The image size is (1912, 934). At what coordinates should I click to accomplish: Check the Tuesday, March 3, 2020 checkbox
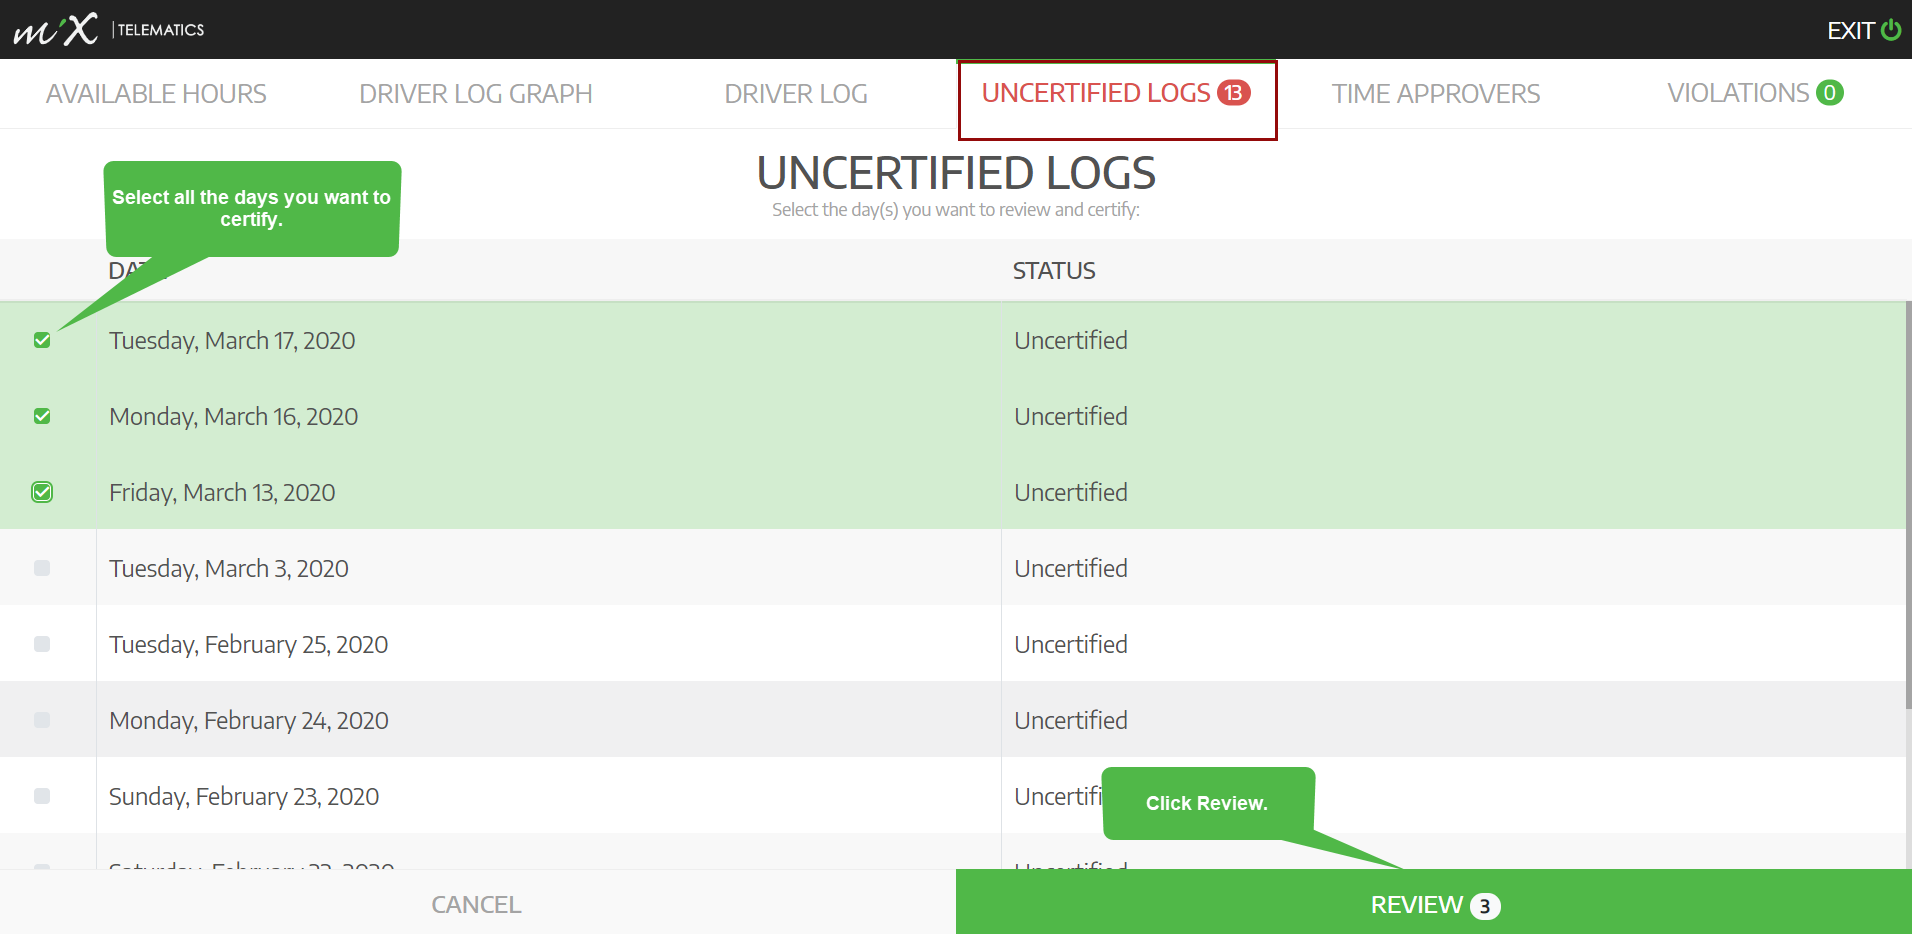pyautogui.click(x=42, y=568)
